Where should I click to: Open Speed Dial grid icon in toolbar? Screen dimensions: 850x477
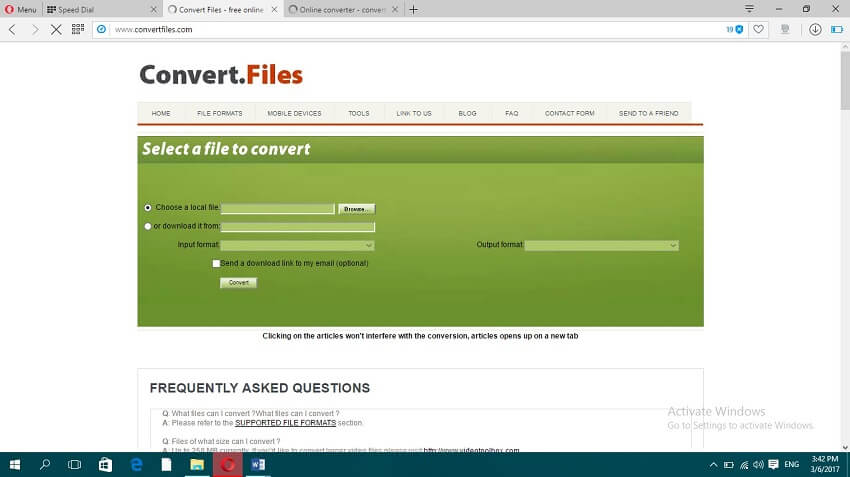78,29
